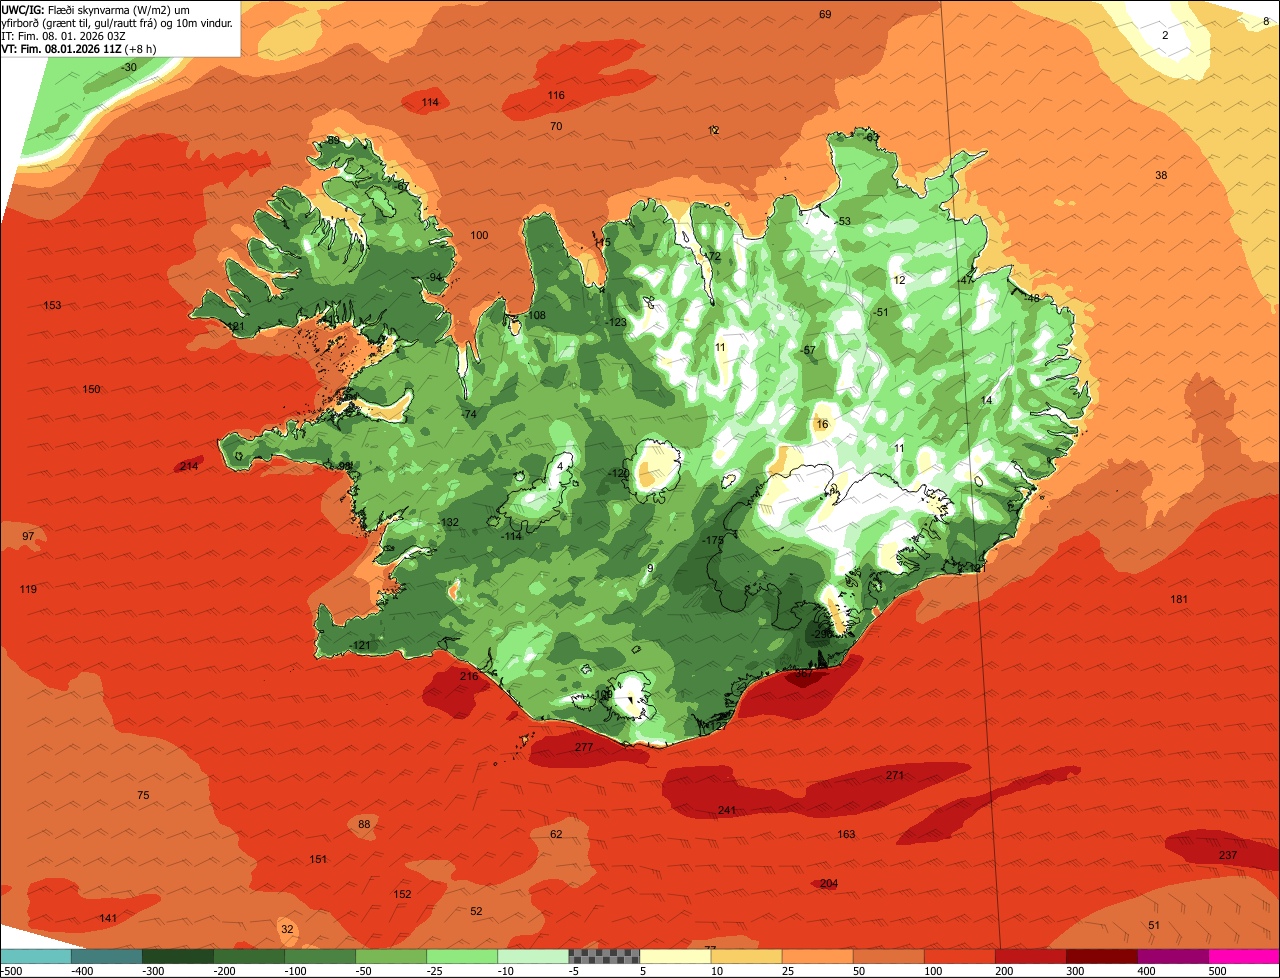Click the inland value -57
Image resolution: width=1280 pixels, height=978 pixels.
[808, 351]
